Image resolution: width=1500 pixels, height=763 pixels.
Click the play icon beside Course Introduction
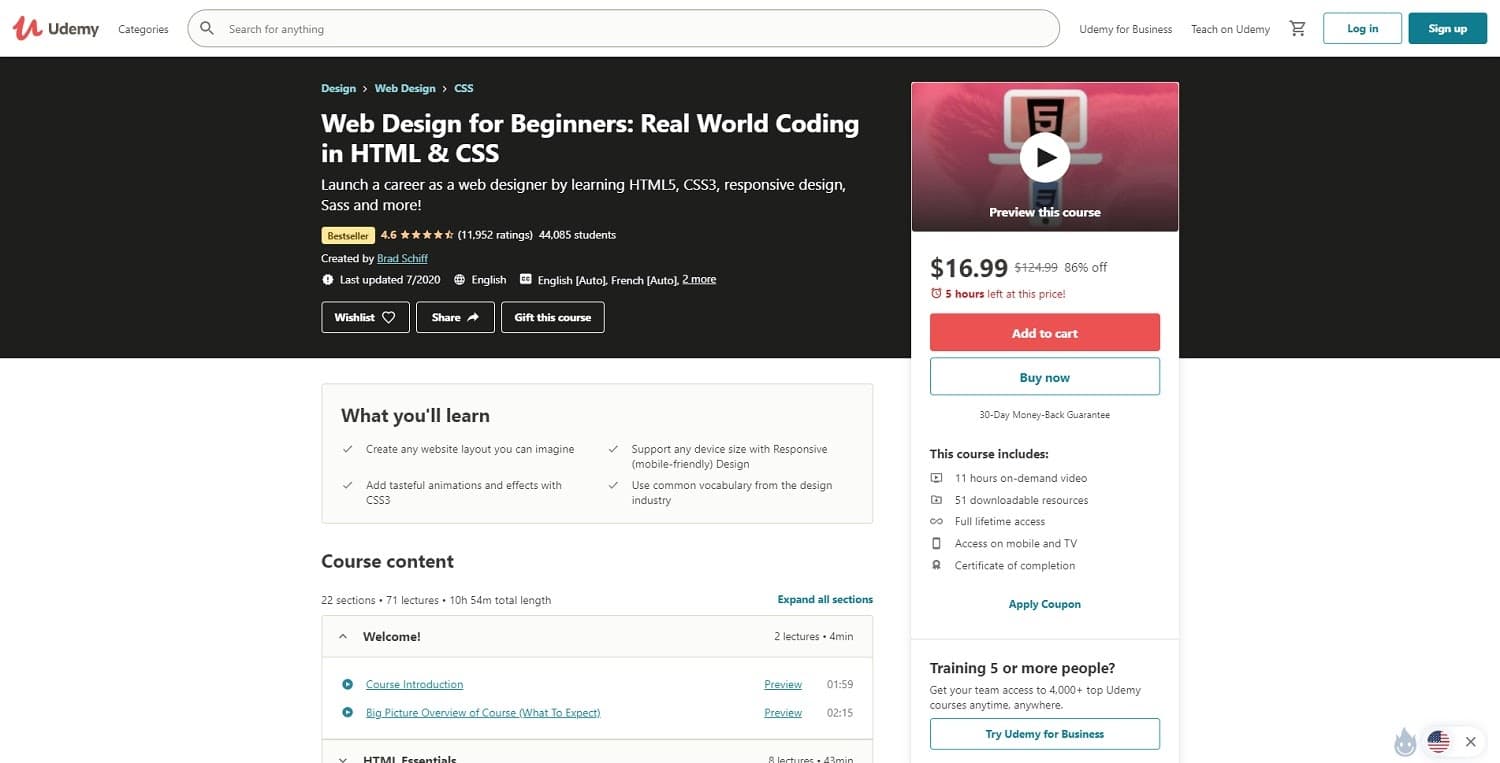tap(347, 684)
